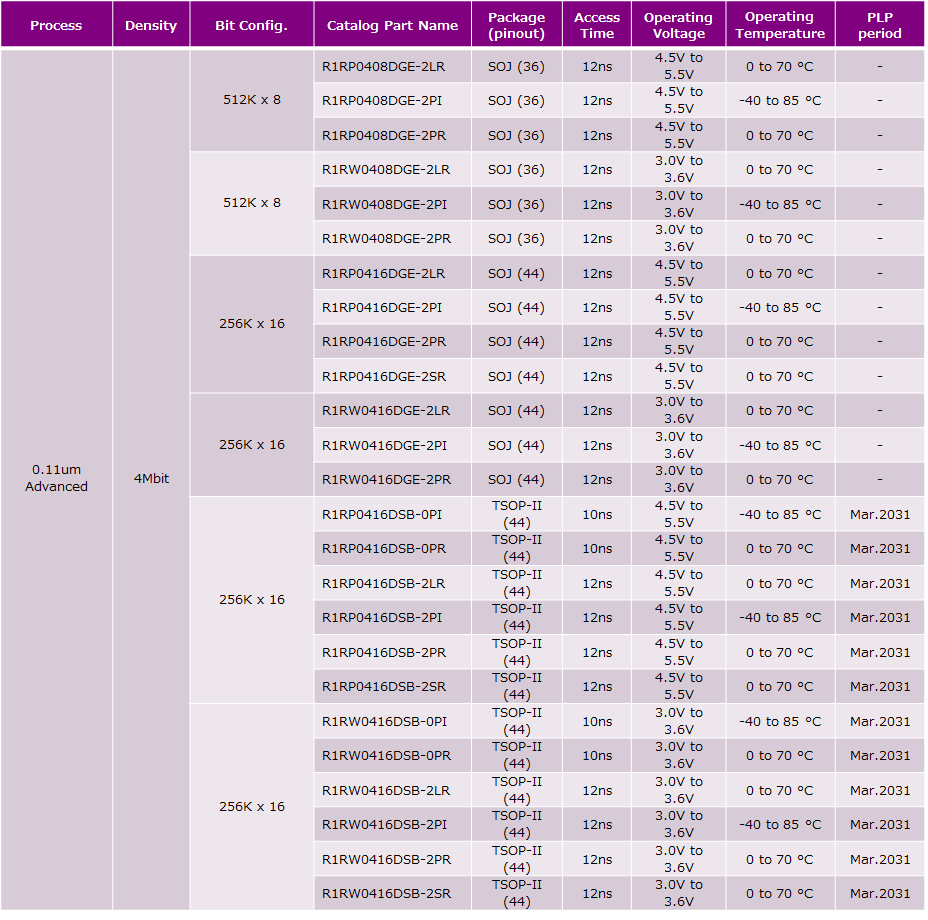Select part name R1RP0416DGE-2LR

(x=384, y=274)
